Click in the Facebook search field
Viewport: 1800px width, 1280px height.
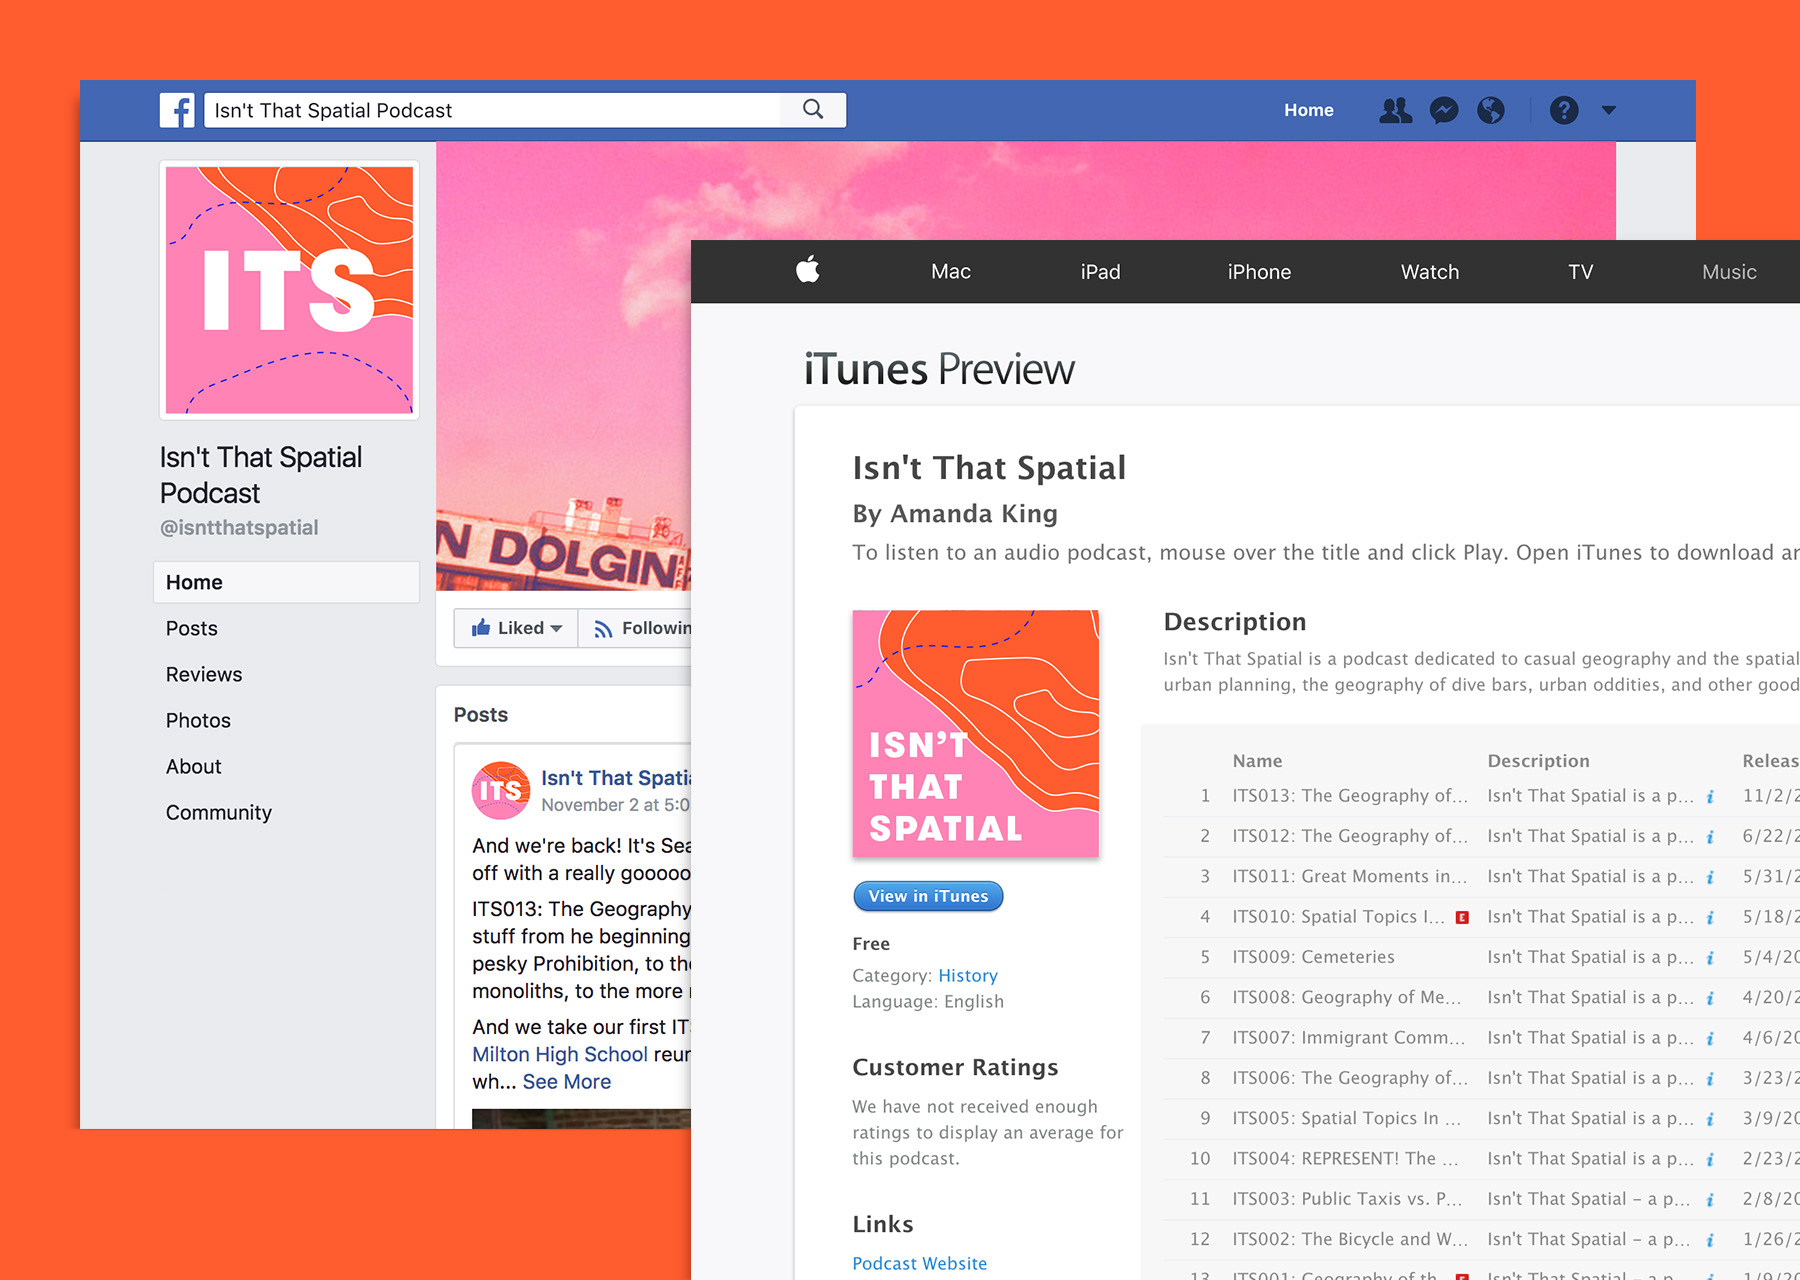(x=493, y=110)
